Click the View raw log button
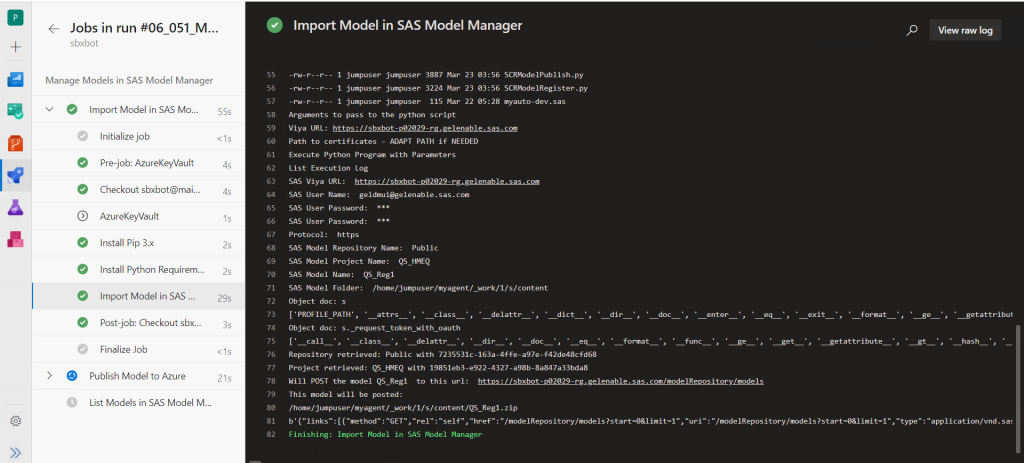Viewport: 1024px width, 463px height. (964, 30)
